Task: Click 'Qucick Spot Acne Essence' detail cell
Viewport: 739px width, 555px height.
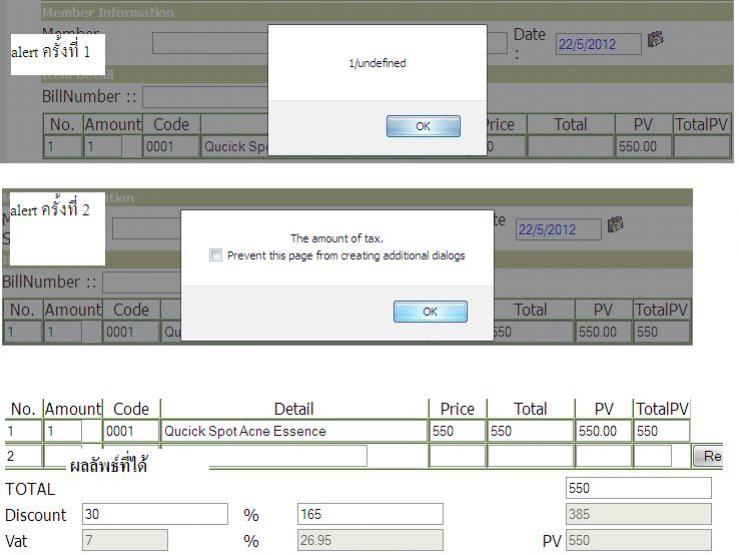Action: coord(294,431)
